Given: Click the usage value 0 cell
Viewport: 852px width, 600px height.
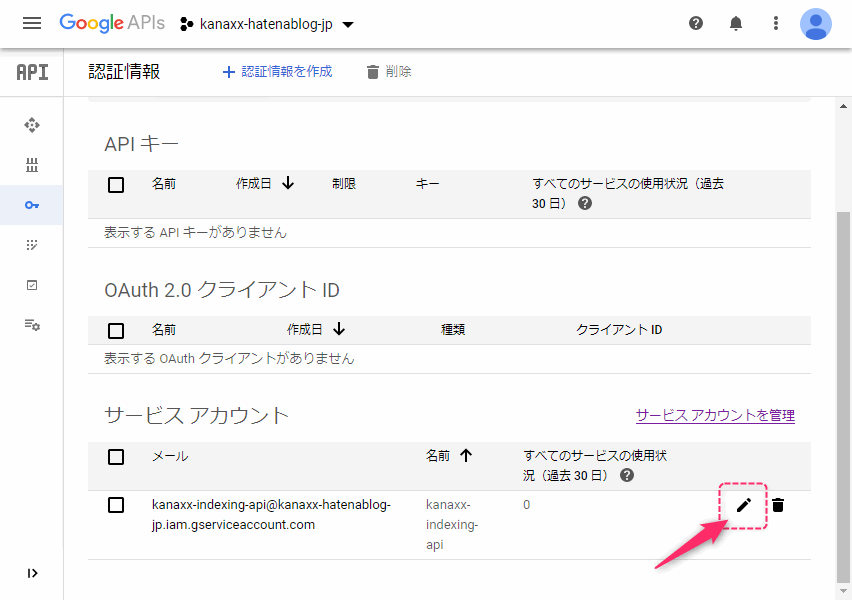Looking at the screenshot, I should pyautogui.click(x=527, y=505).
